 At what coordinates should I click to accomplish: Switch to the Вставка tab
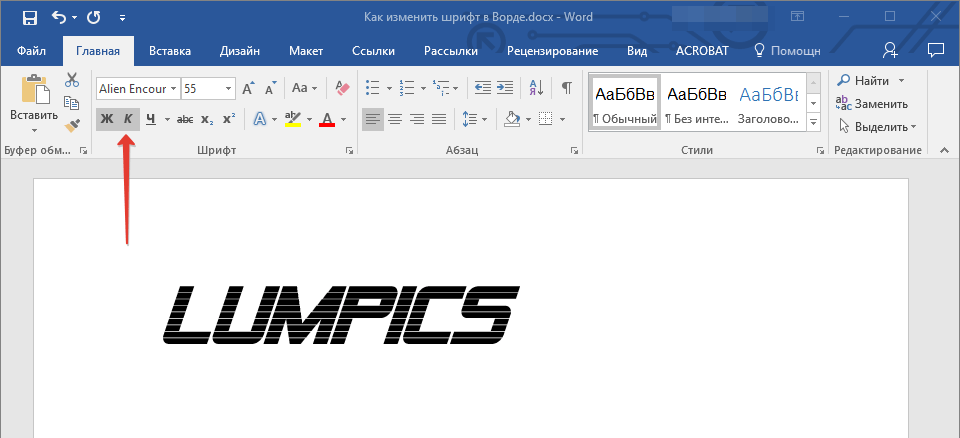[170, 51]
